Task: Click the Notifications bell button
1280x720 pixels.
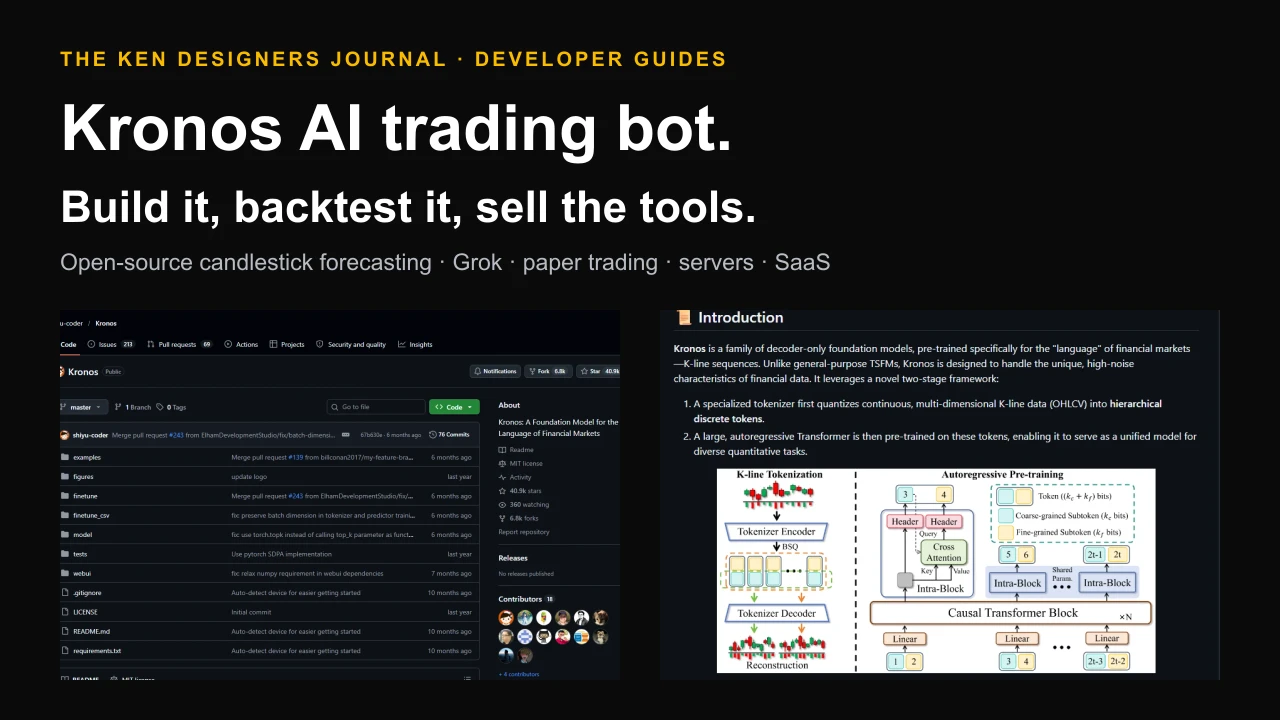Action: point(494,371)
